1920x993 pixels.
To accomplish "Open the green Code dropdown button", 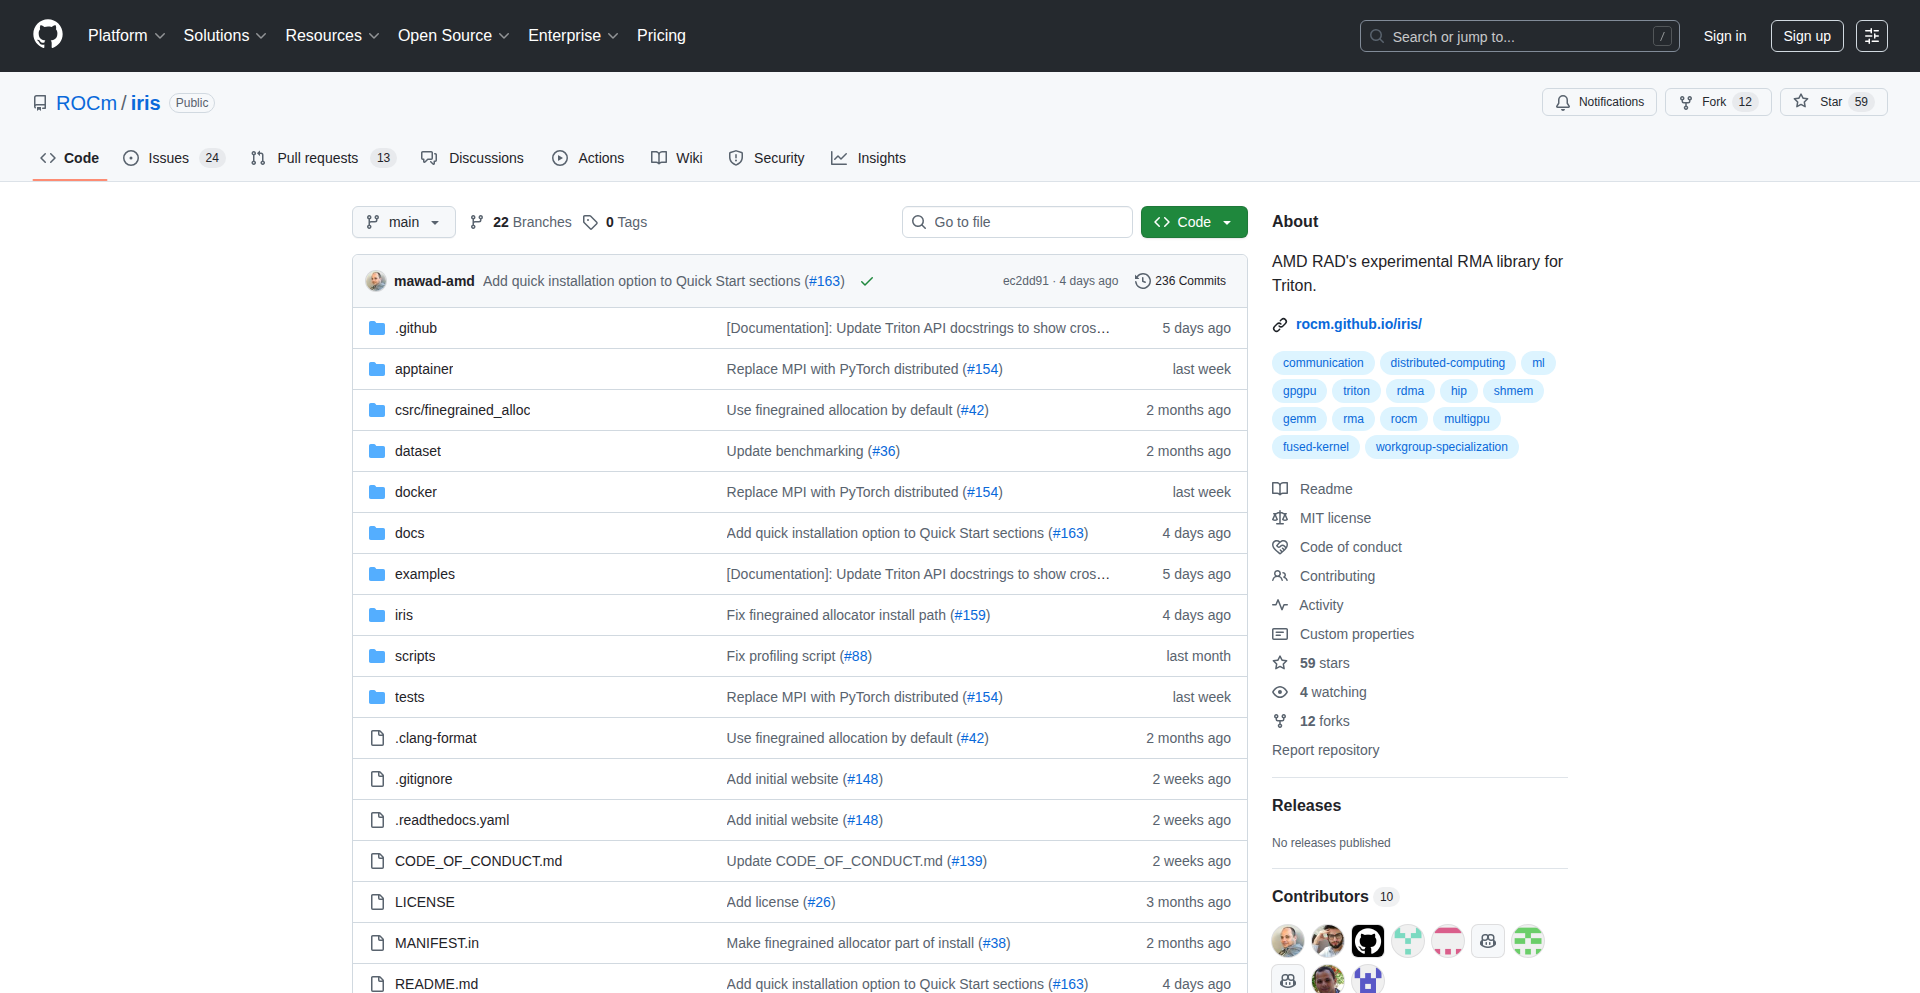I will point(1194,222).
